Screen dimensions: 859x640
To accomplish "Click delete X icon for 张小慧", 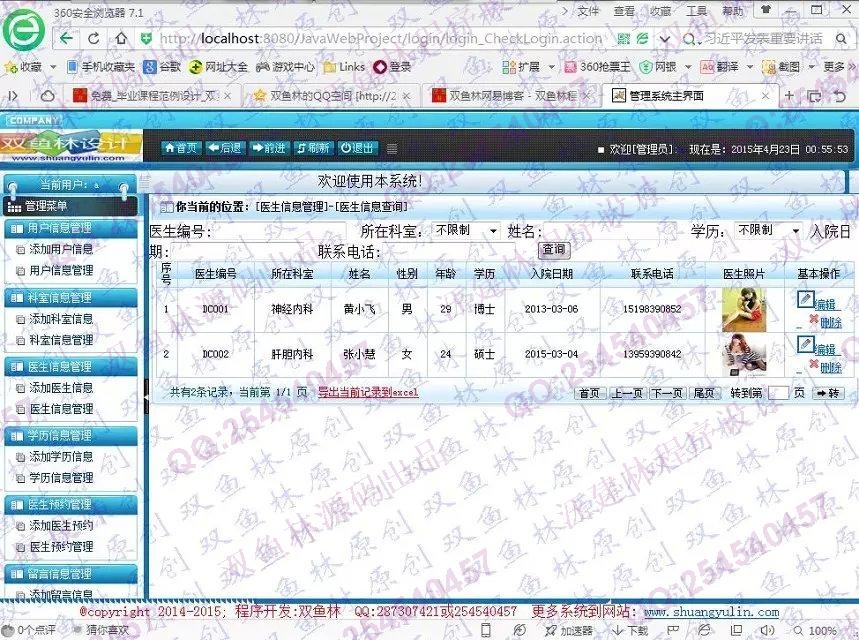I will pyautogui.click(x=814, y=364).
